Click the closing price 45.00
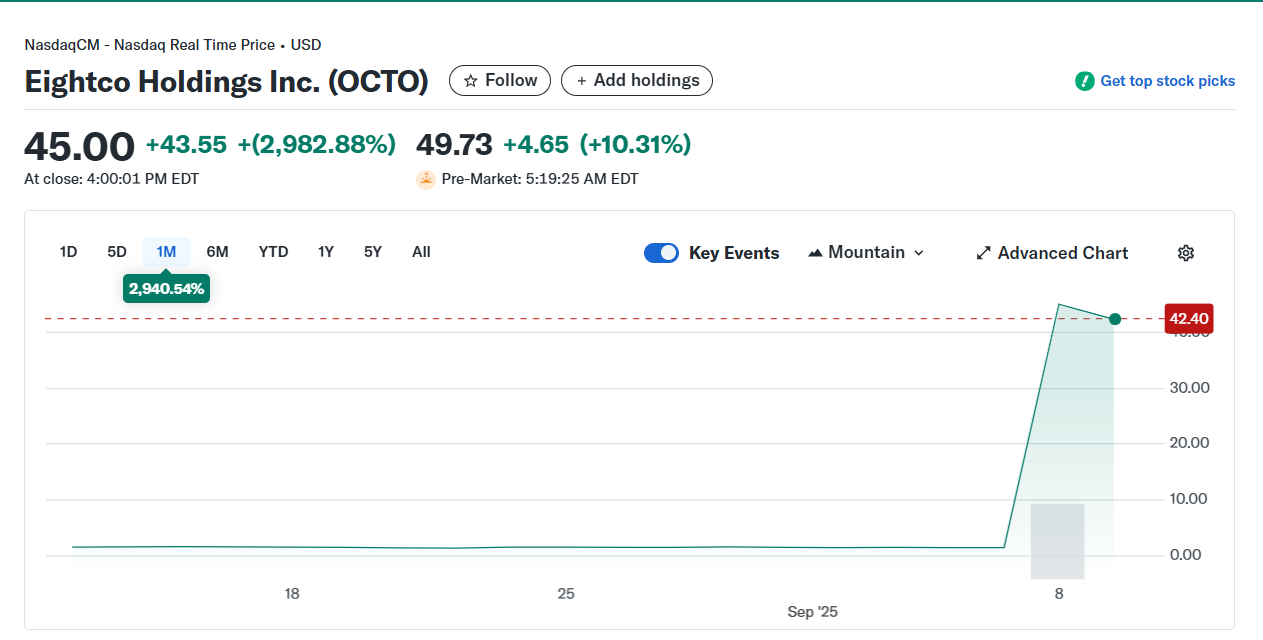The image size is (1263, 640). pyautogui.click(x=79, y=147)
